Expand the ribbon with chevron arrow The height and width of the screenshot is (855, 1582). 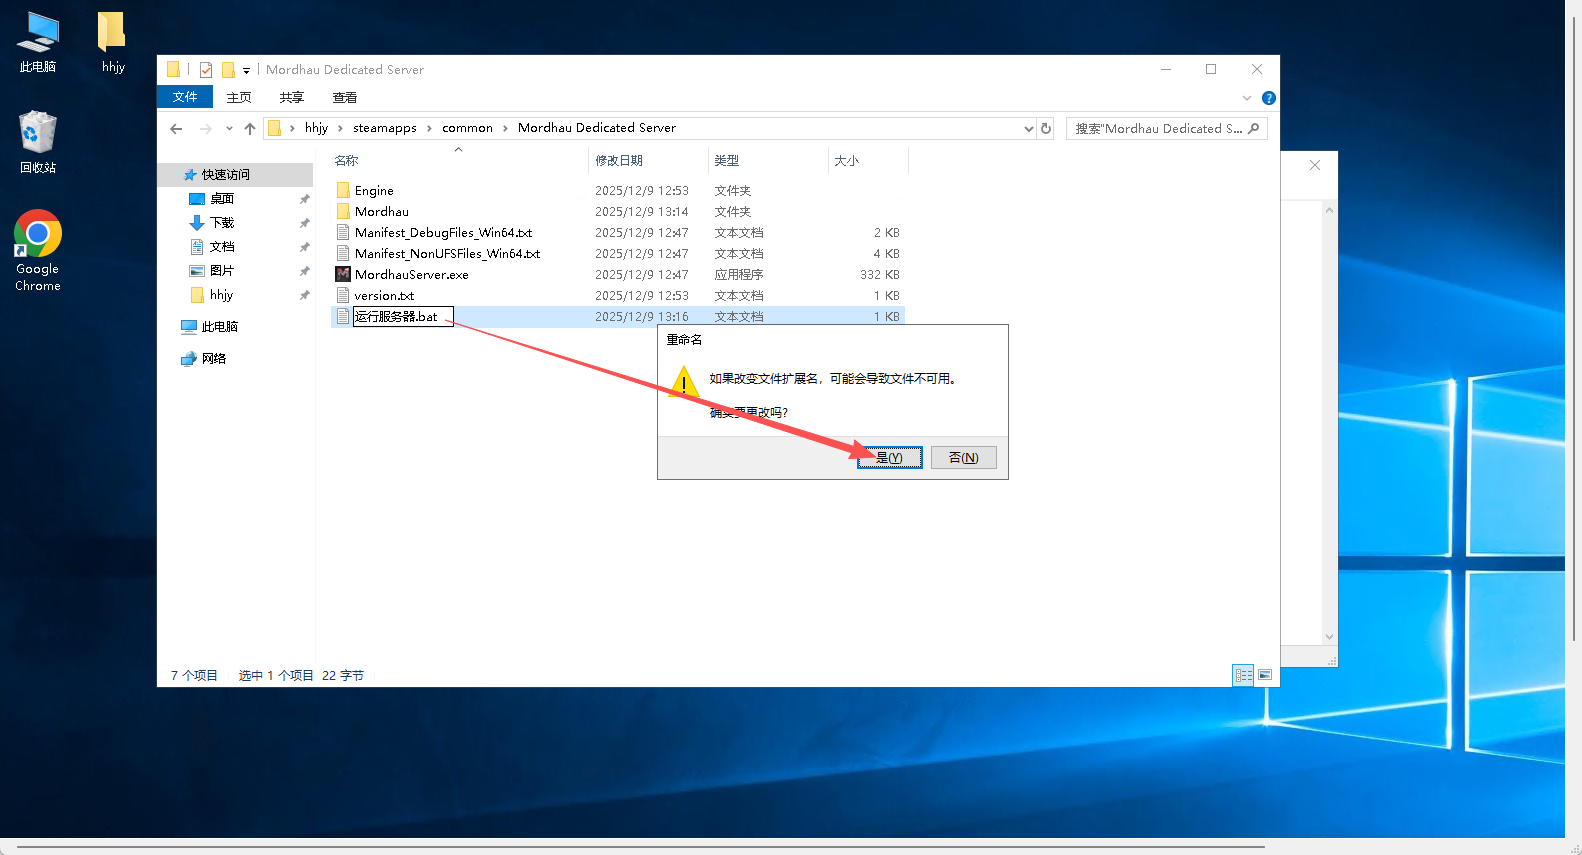click(1246, 98)
